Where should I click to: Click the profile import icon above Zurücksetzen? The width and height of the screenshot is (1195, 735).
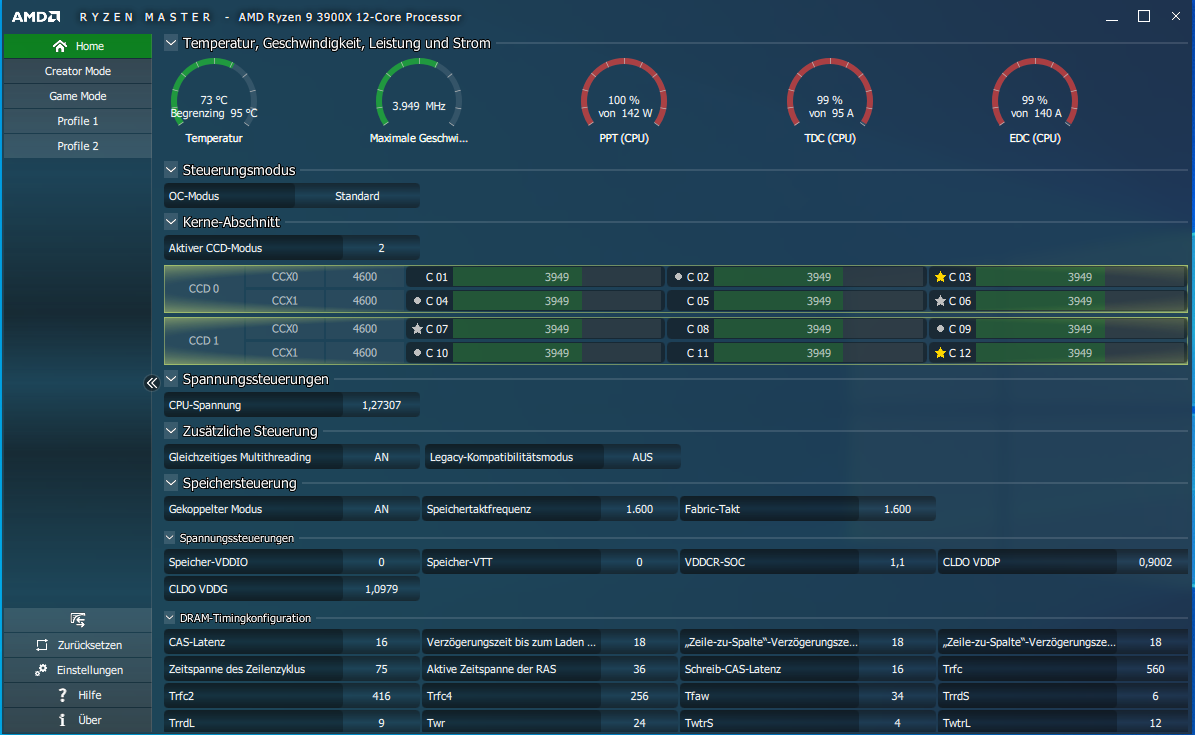(78, 619)
